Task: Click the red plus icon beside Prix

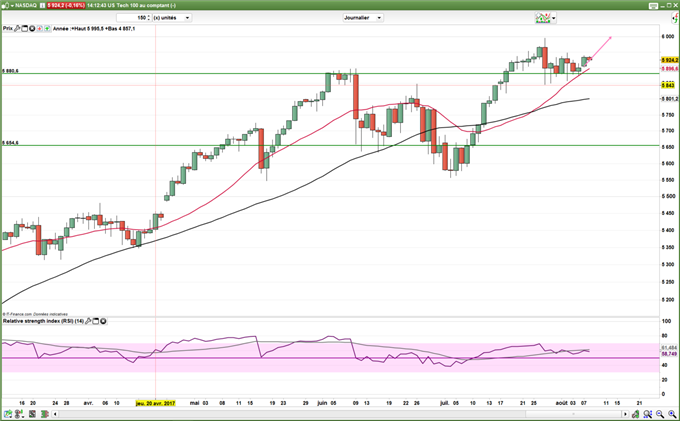Action: point(39,28)
